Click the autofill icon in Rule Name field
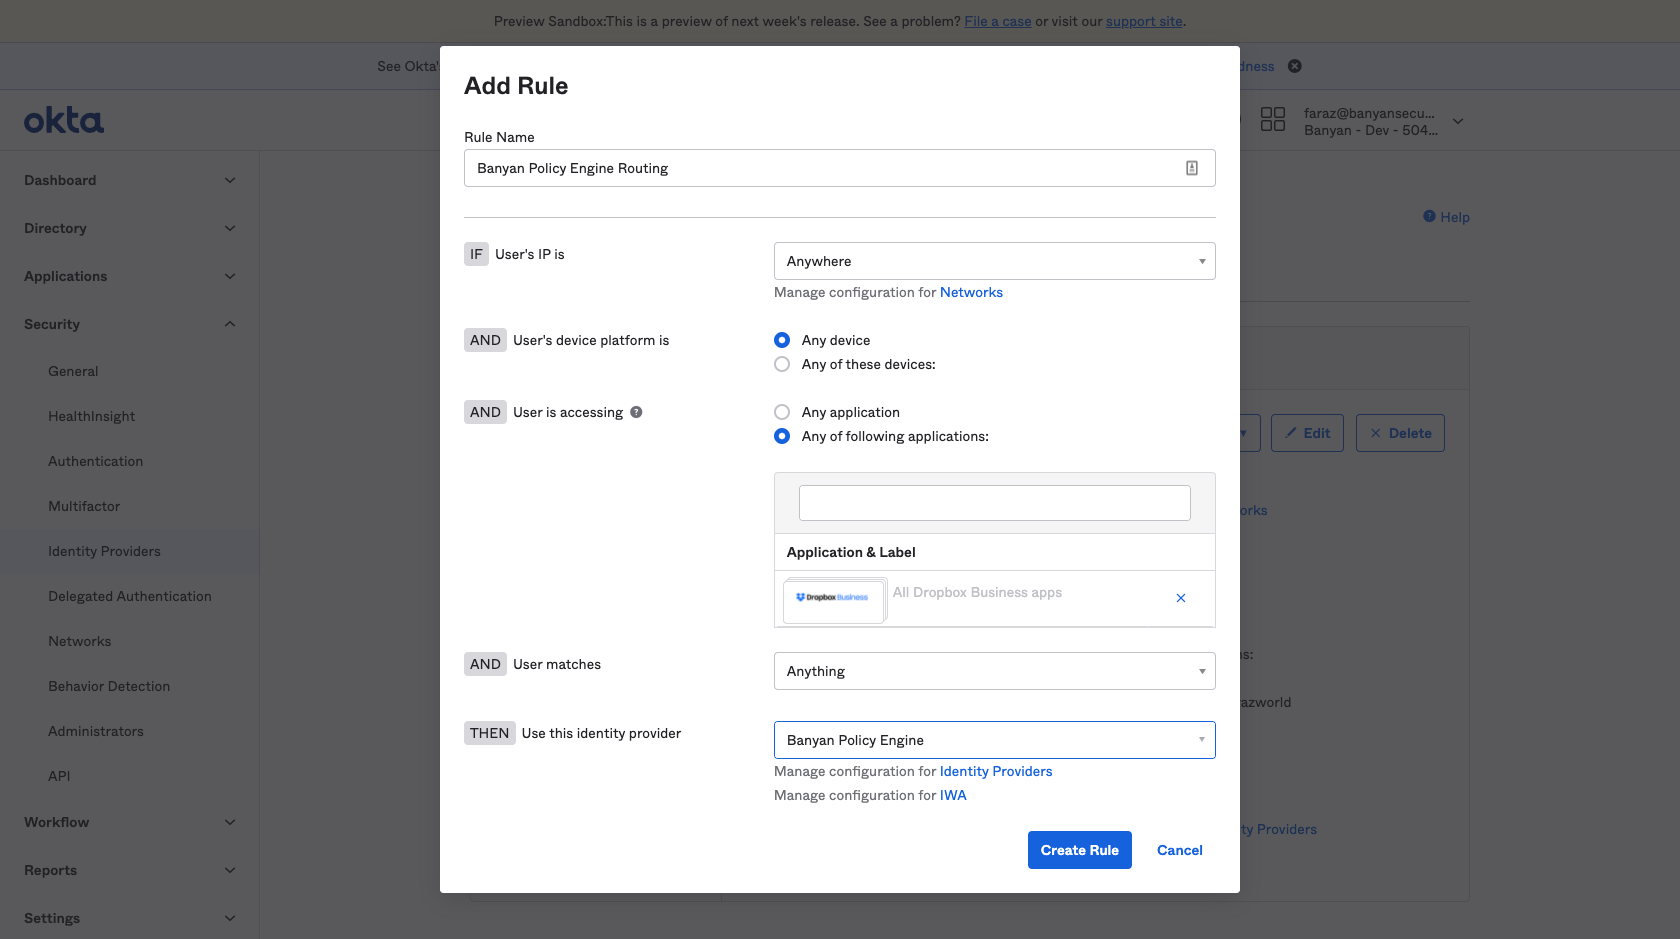Viewport: 1680px width, 939px height. [x=1192, y=168]
